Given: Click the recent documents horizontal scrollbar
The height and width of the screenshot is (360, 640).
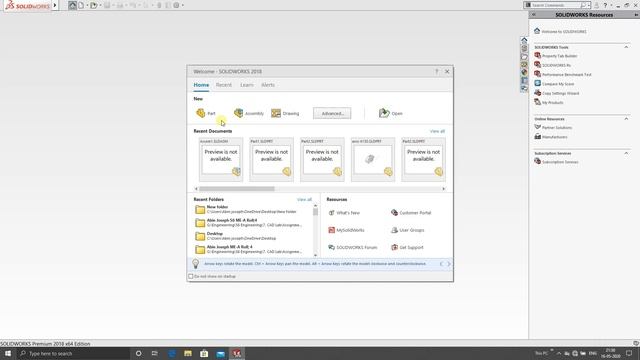Looking at the screenshot, I should (237, 189).
